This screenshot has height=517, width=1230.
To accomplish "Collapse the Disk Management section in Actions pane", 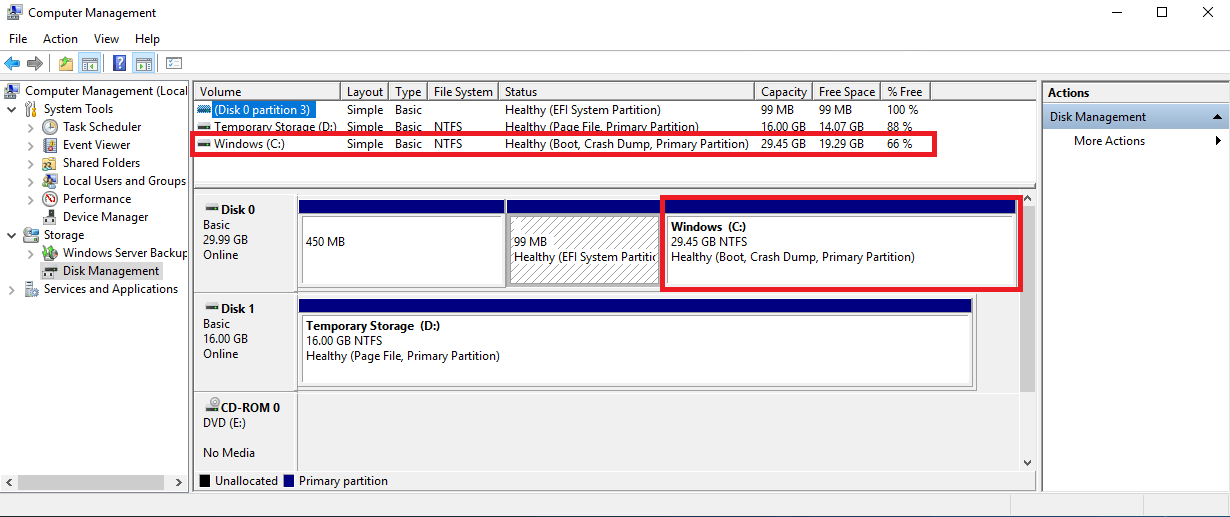I will point(1217,117).
